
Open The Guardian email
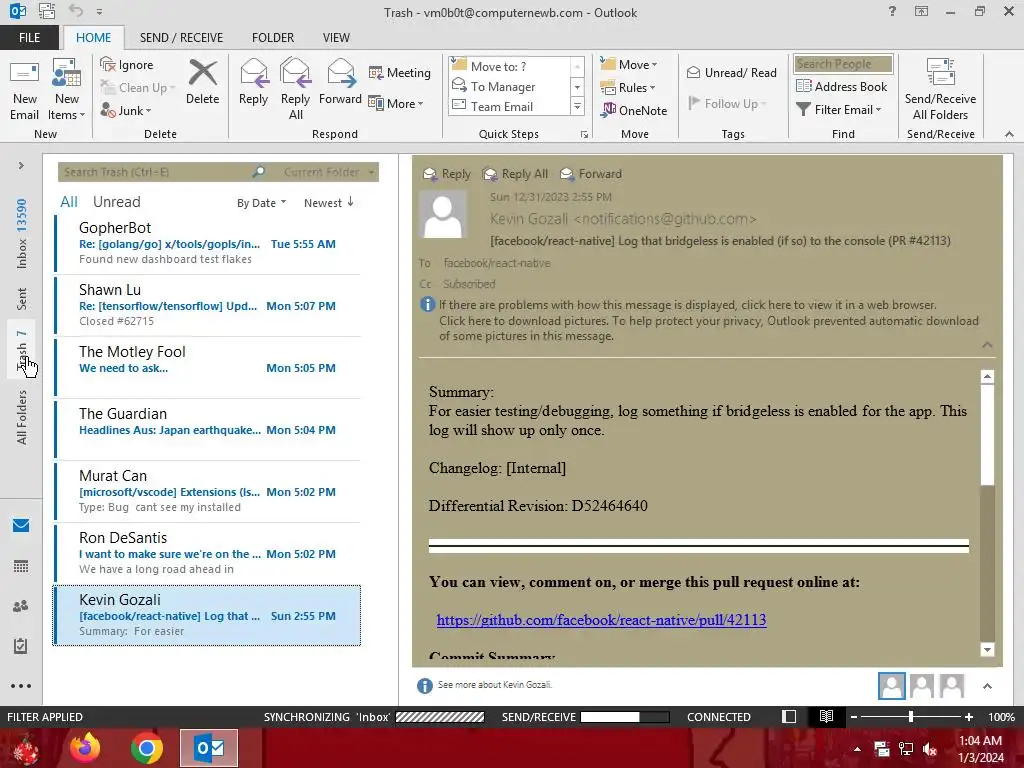click(208, 429)
